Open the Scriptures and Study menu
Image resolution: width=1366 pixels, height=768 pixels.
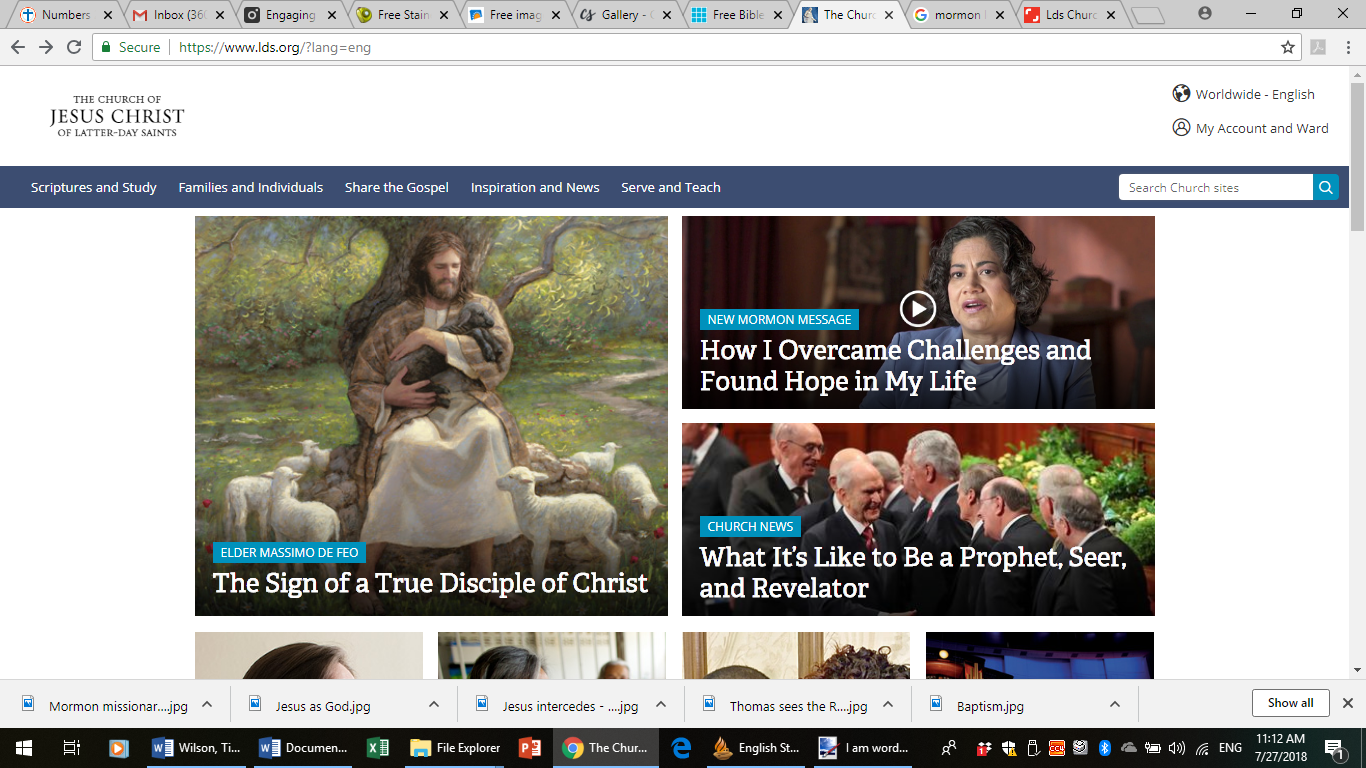coord(93,187)
